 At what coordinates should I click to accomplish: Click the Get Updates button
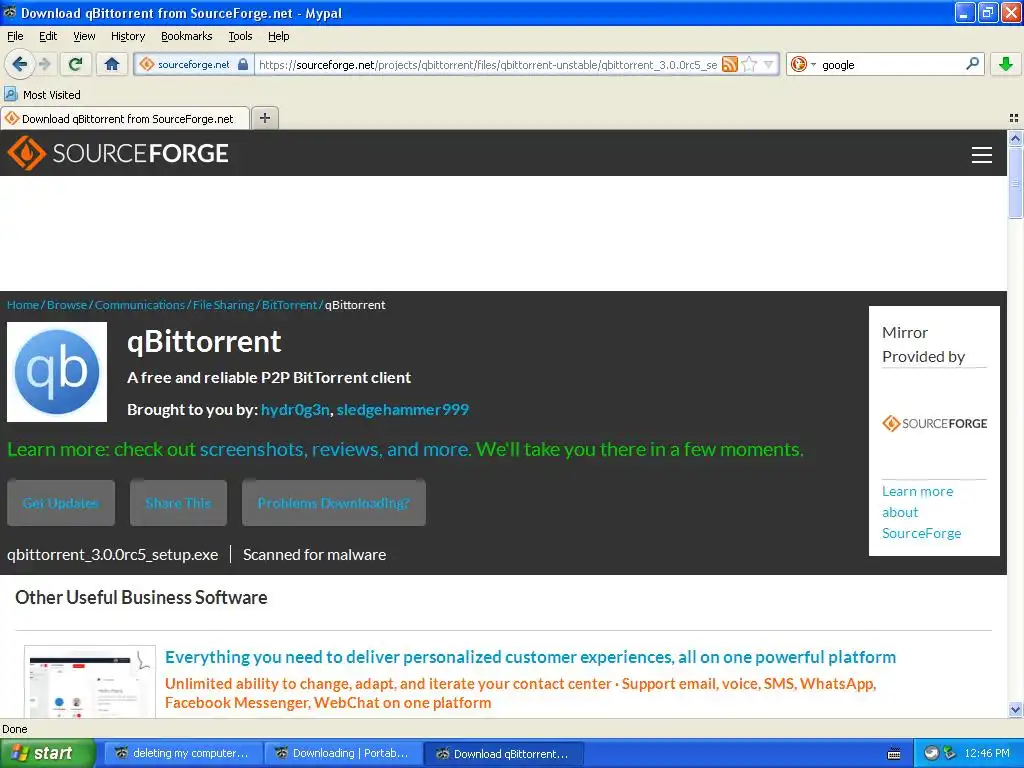(61, 503)
